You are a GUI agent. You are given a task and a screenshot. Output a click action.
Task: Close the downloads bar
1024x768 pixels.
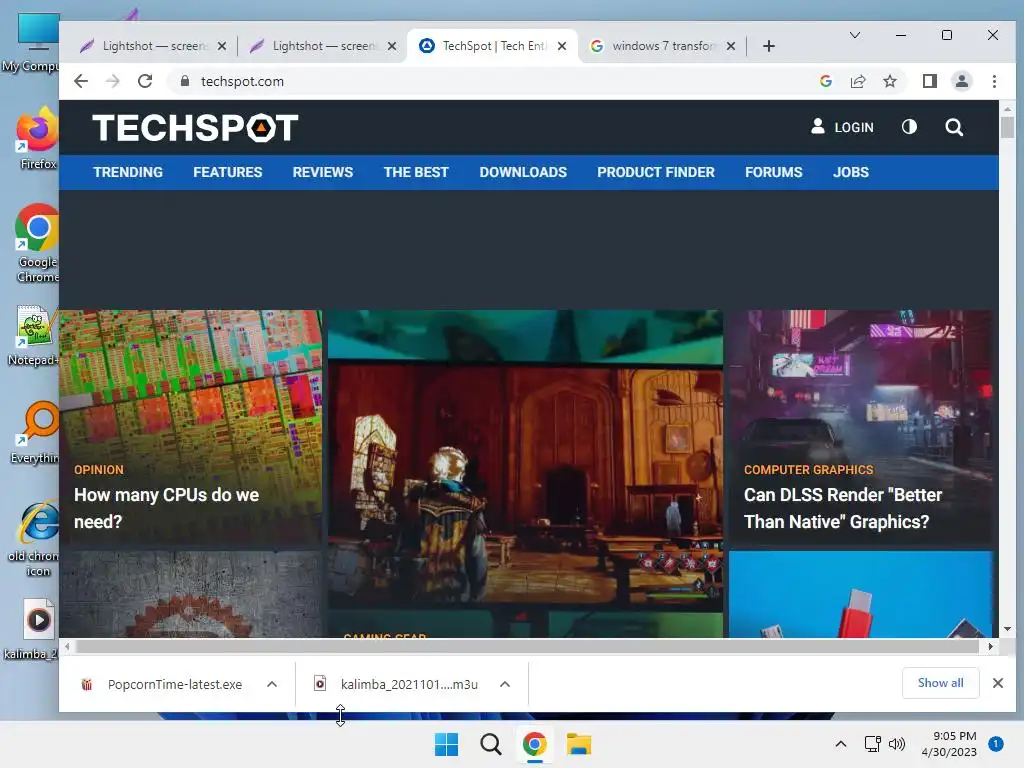pyautogui.click(x=998, y=683)
